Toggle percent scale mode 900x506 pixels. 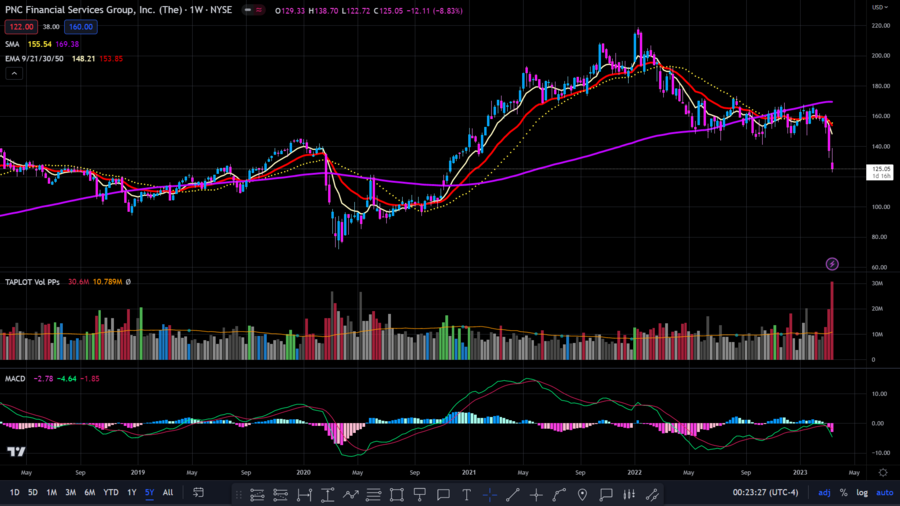pyautogui.click(x=843, y=492)
